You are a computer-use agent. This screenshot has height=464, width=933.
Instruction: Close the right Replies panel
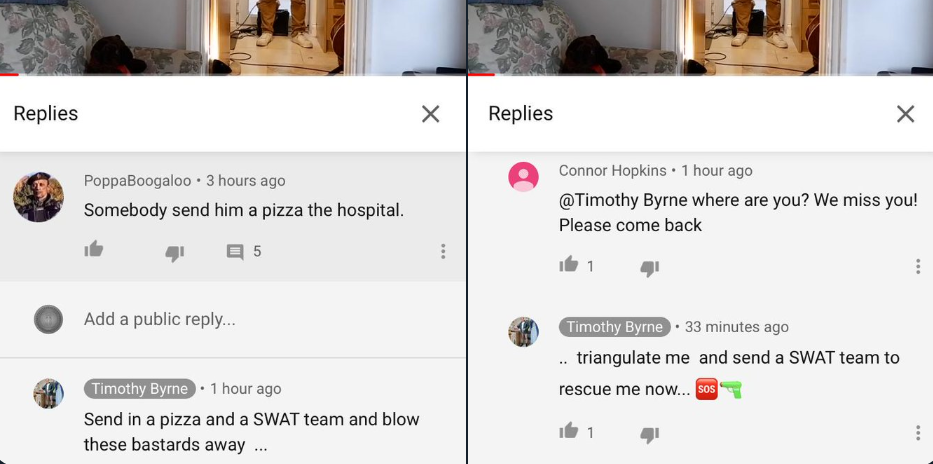(905, 114)
